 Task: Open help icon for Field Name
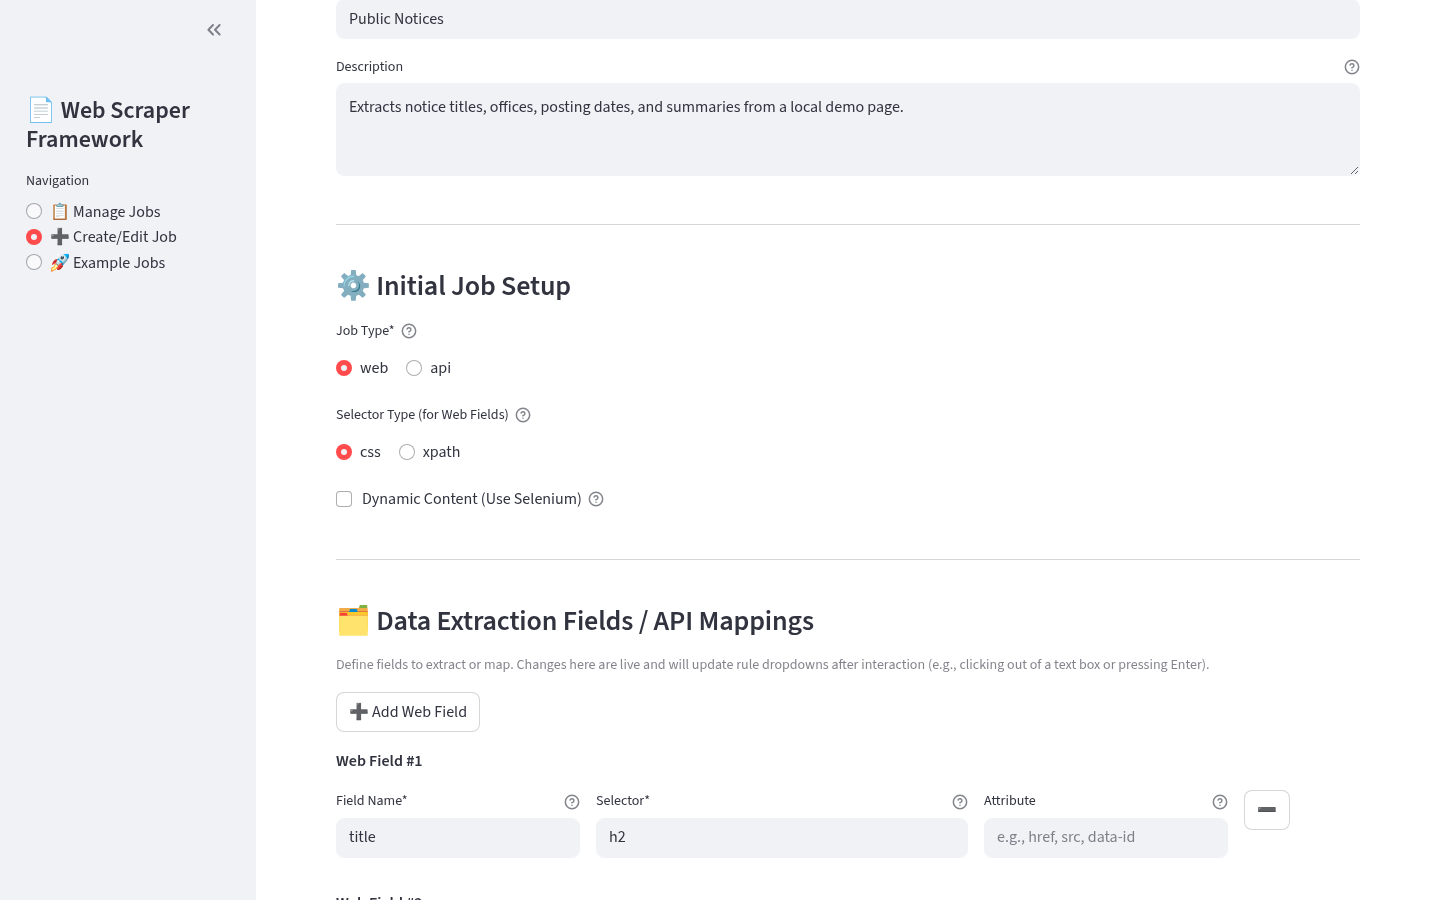pos(572,802)
